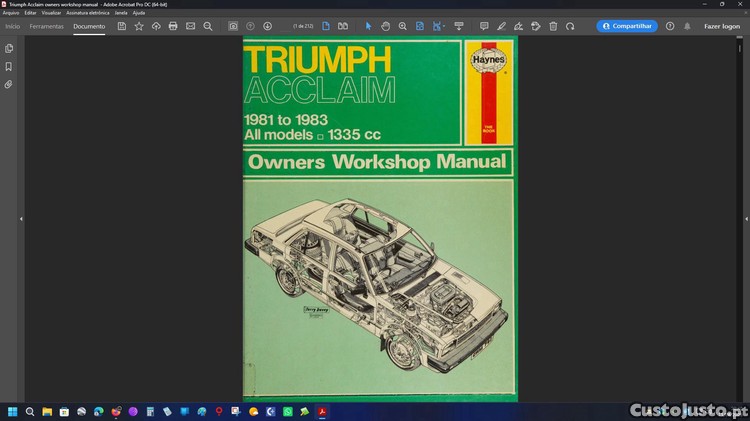
Task: Open the Janela menu
Action: coord(121,13)
